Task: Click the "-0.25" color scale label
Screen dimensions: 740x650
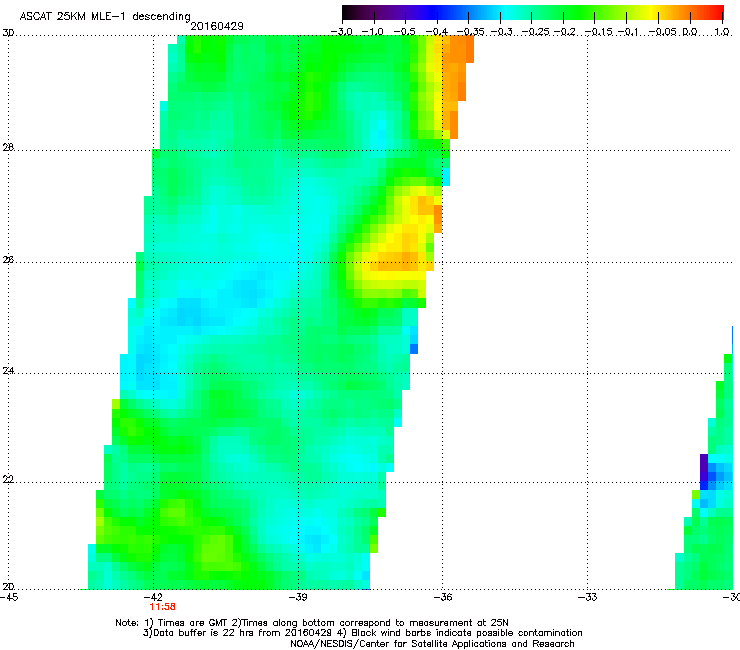Action: click(535, 32)
